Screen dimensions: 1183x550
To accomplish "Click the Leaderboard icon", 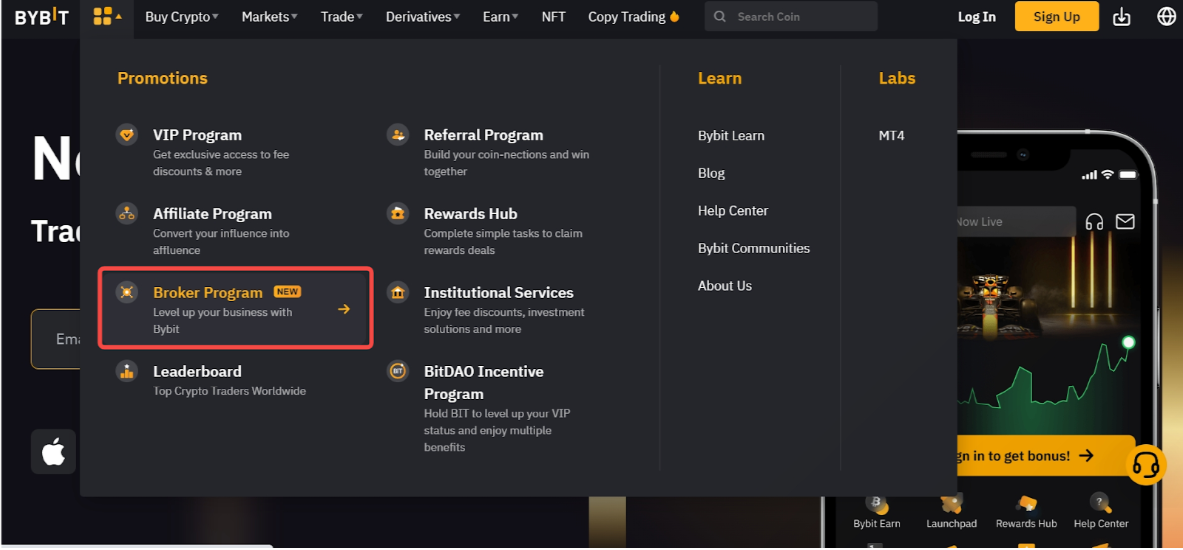I will click(127, 372).
